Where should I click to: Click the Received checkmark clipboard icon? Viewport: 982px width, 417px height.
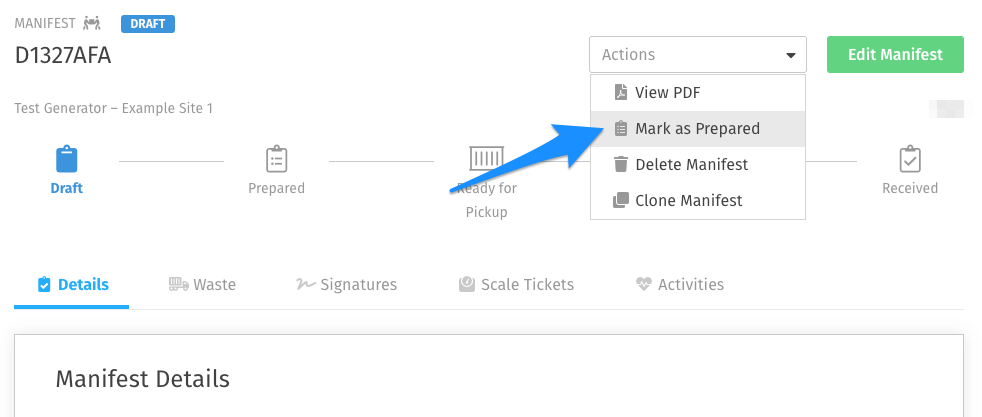point(909,159)
